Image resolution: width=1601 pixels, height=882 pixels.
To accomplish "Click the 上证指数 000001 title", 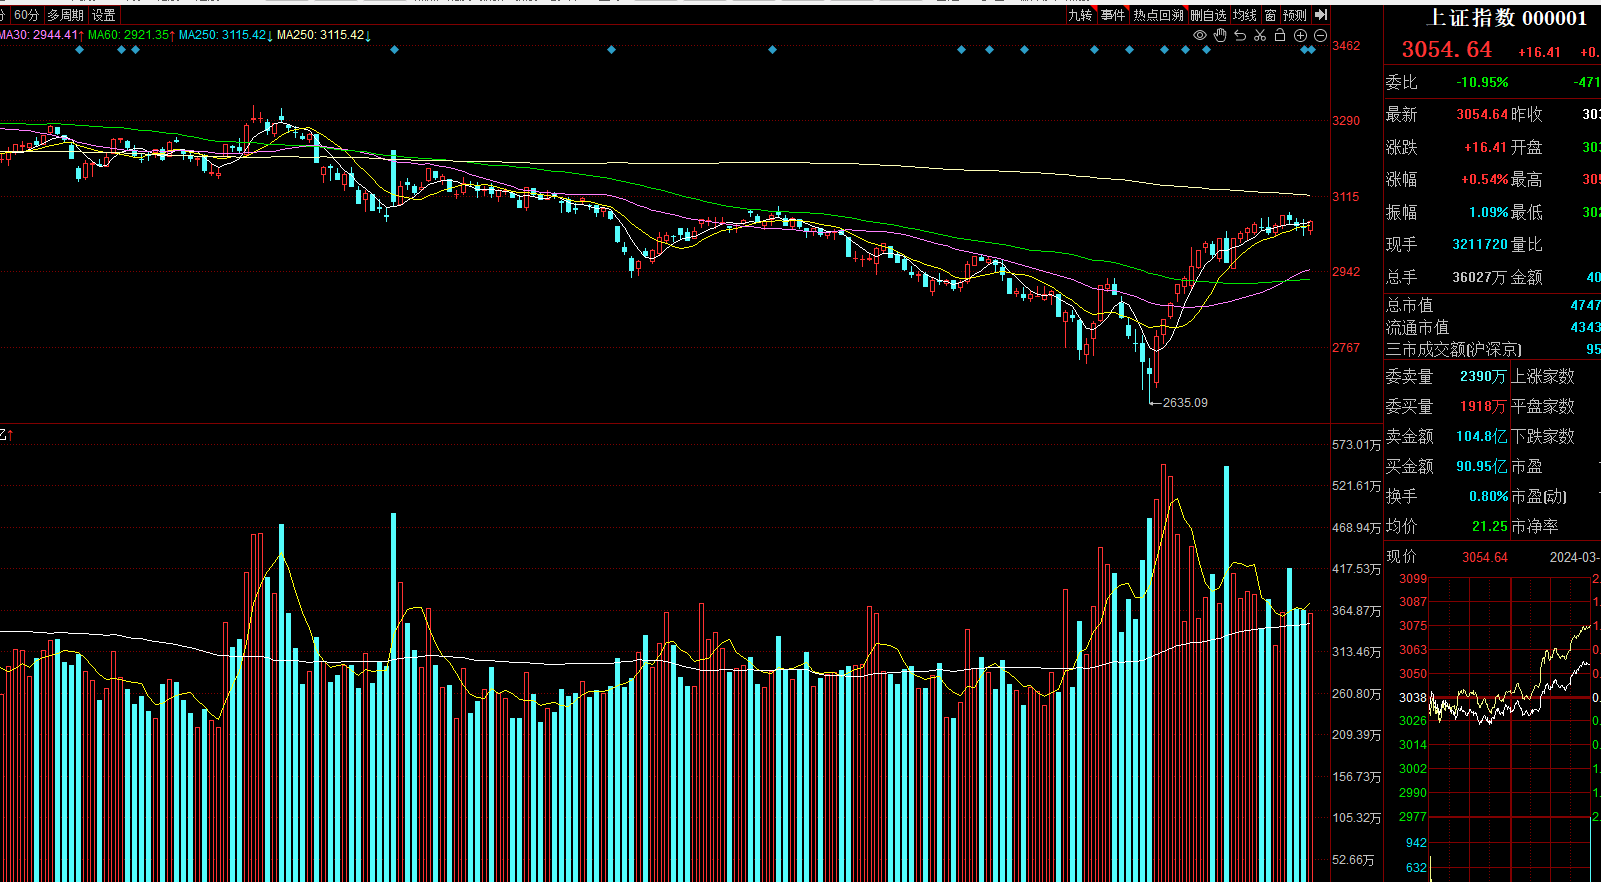I will 1506,17.
